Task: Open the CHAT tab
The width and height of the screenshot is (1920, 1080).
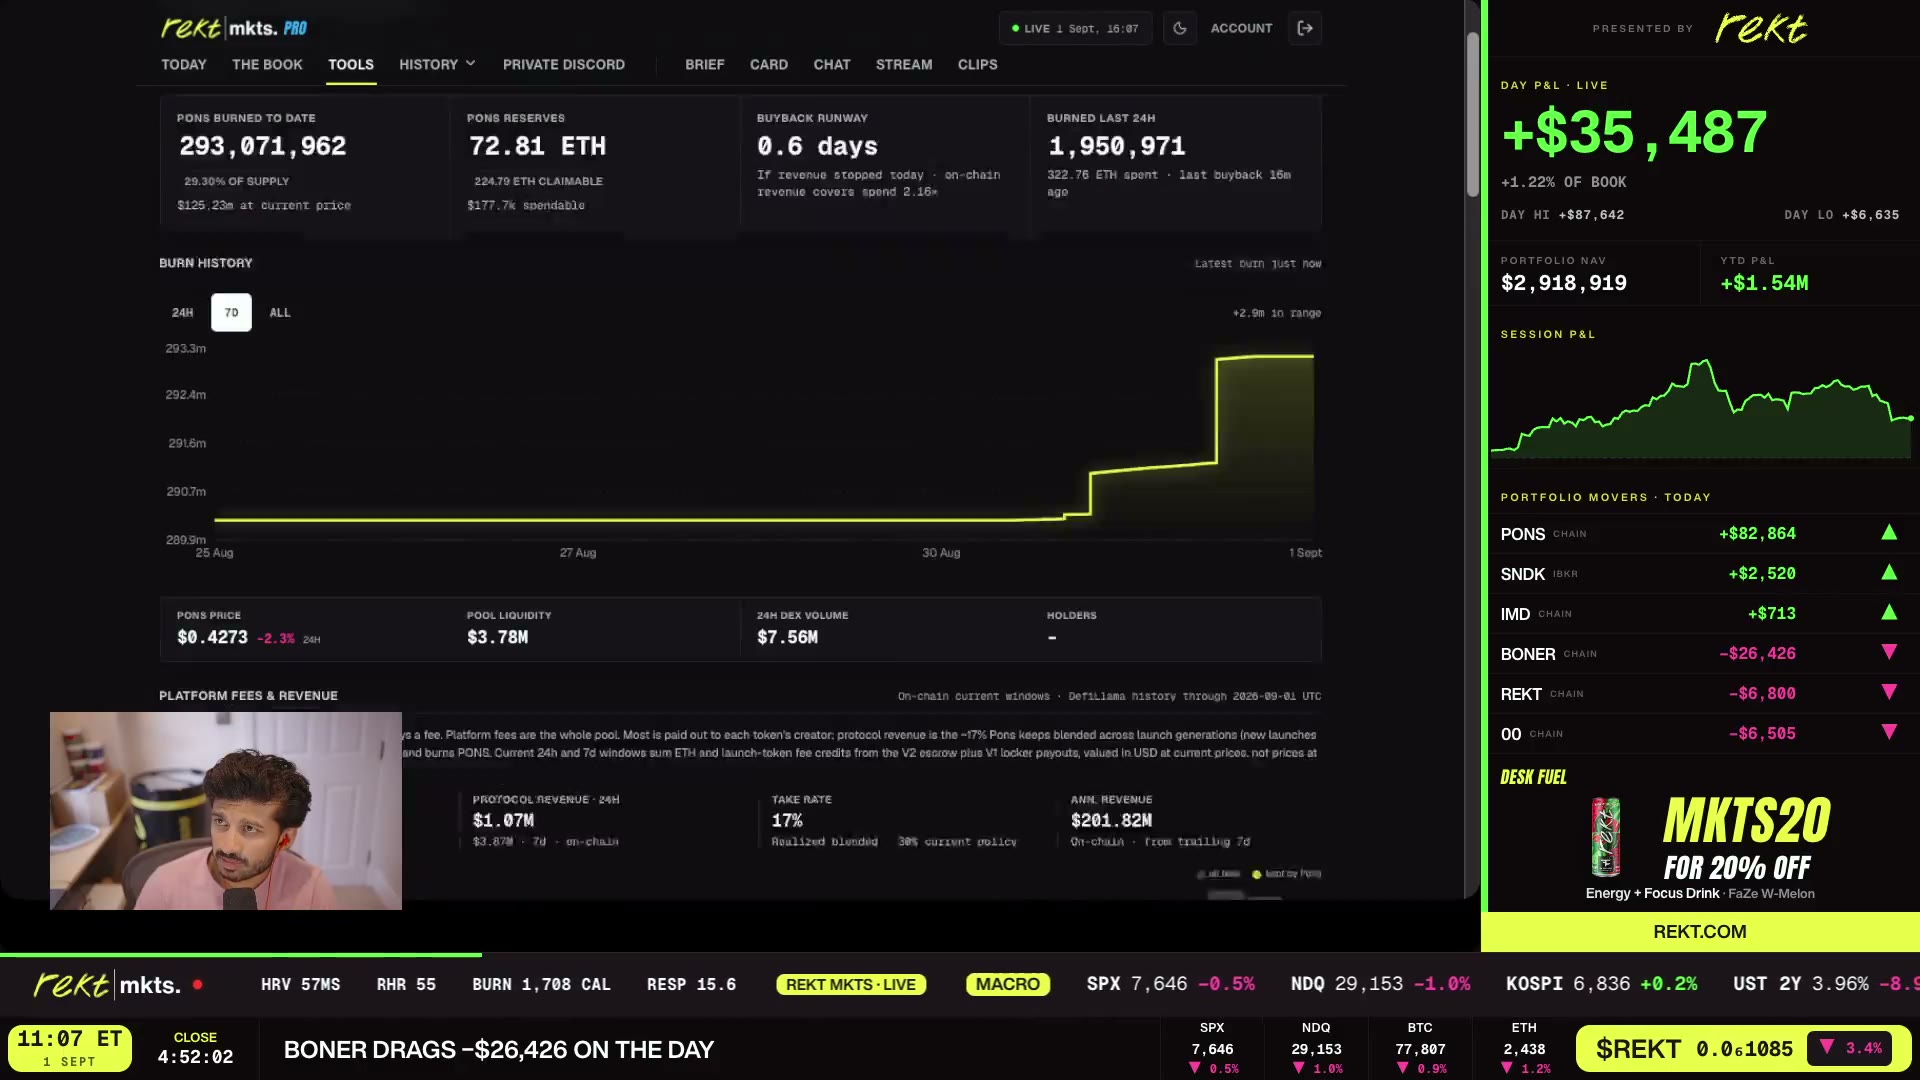Action: click(832, 64)
